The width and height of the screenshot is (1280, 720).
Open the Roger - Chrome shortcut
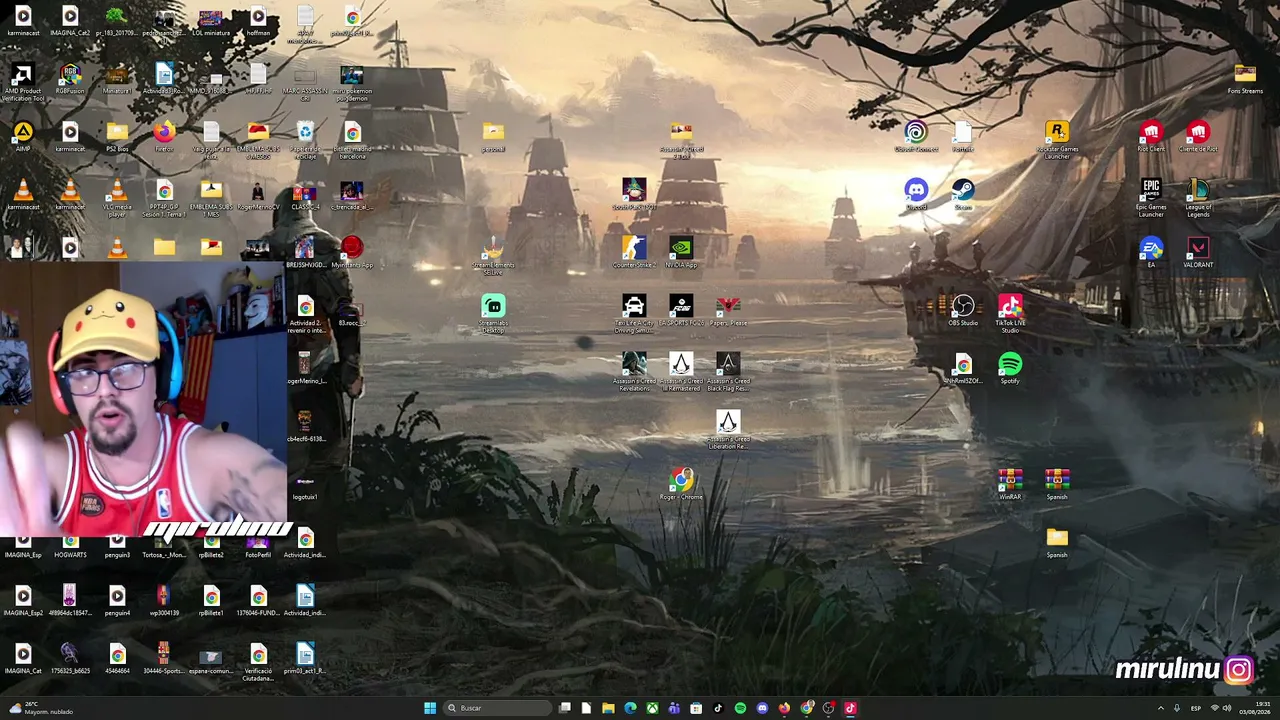coord(681,485)
